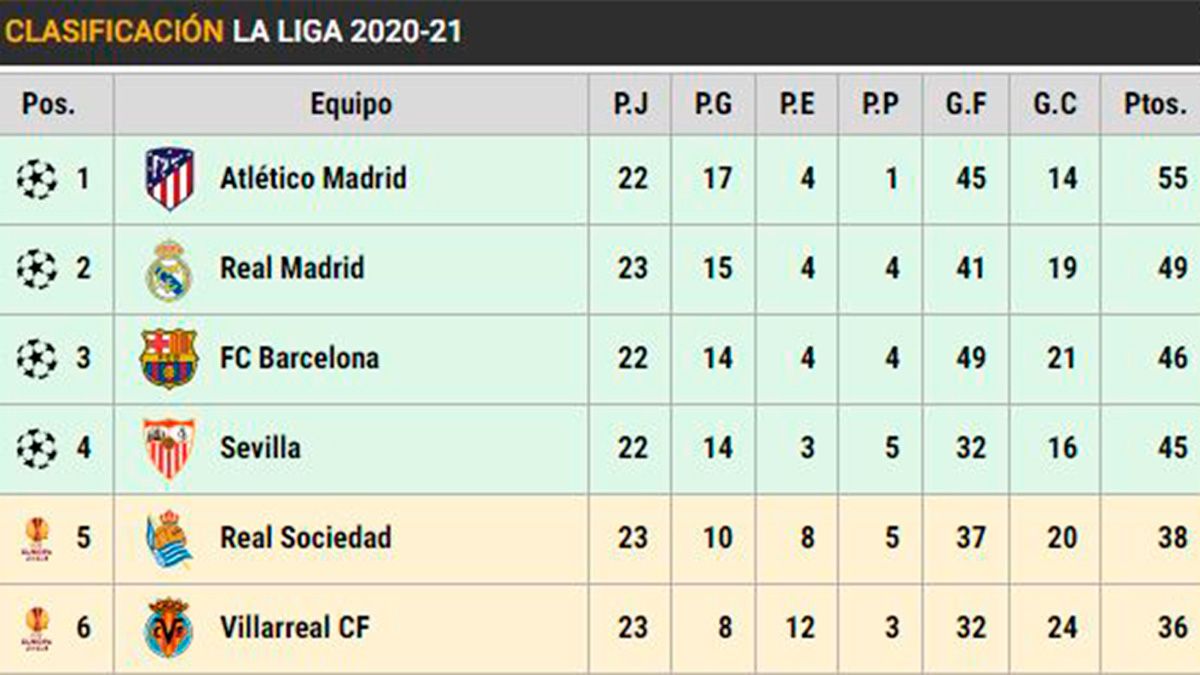
Task: Click the G.F column header
Action: (x=966, y=104)
